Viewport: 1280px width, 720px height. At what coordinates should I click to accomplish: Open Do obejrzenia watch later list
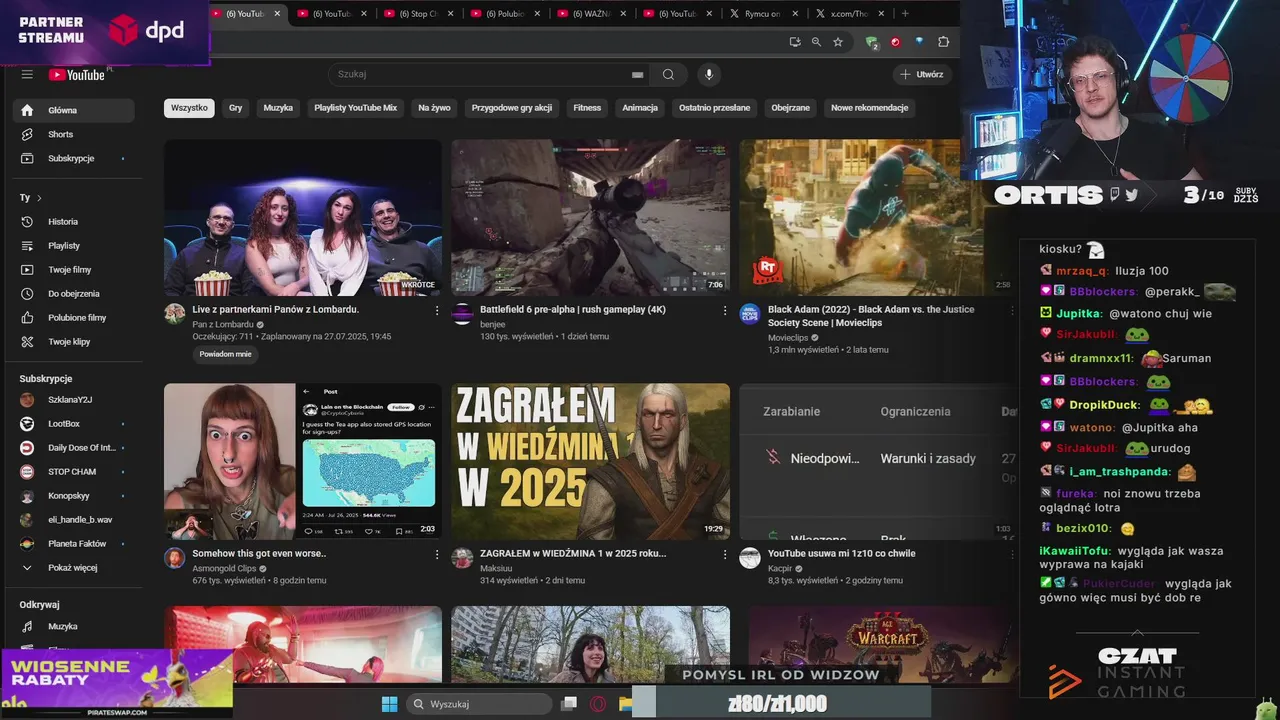click(73, 294)
